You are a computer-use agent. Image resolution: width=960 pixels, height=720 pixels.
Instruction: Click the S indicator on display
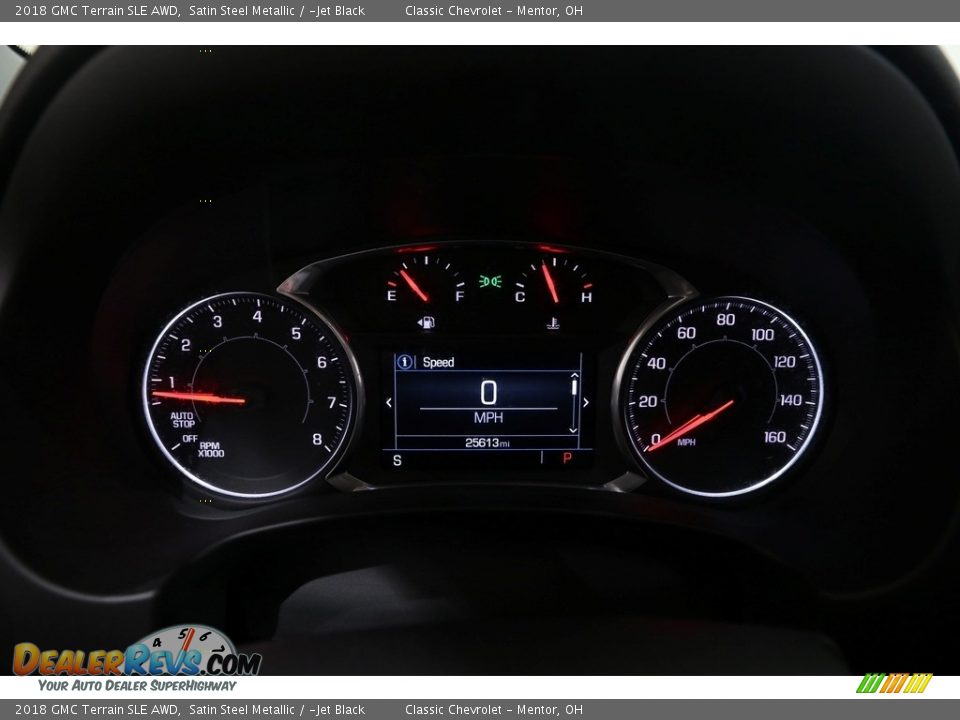[x=397, y=460]
